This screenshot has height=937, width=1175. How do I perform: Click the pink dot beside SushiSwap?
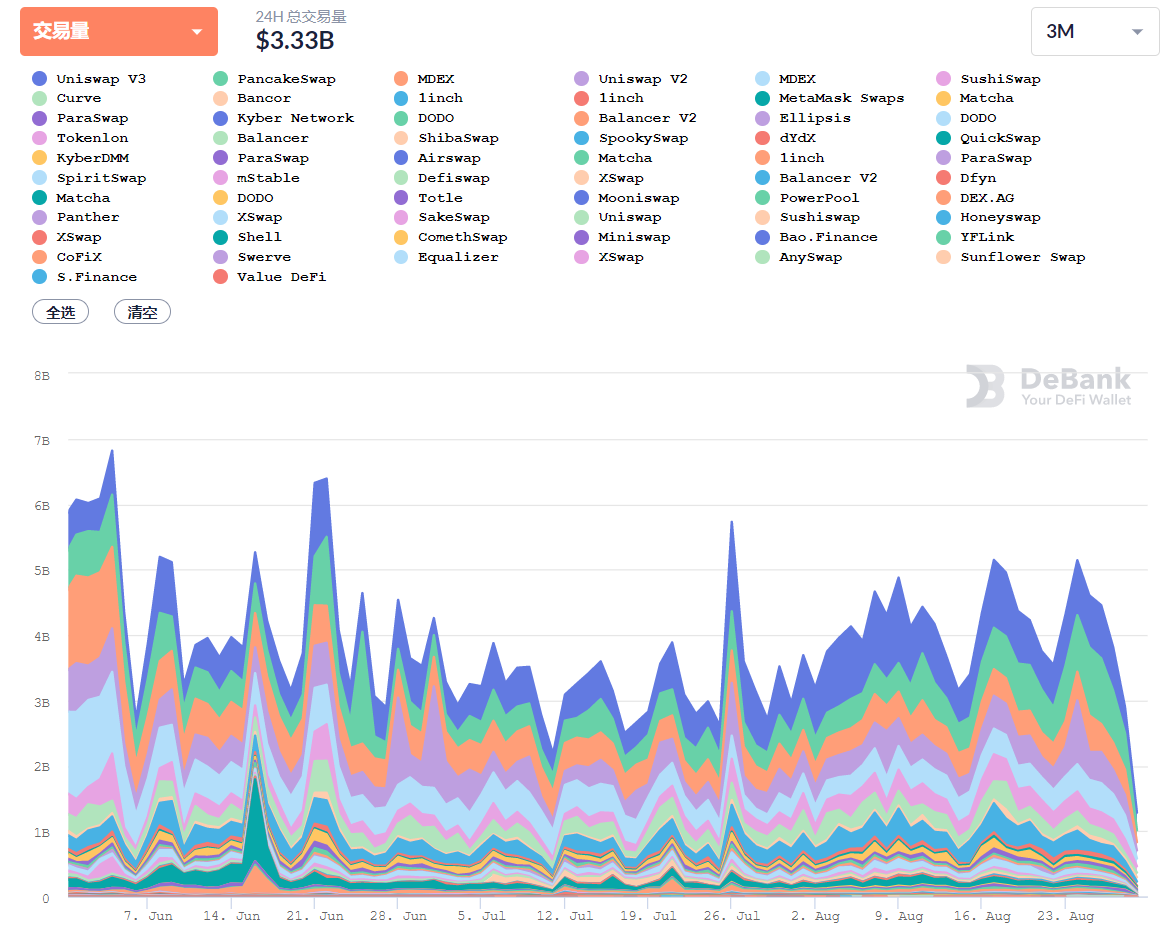[943, 79]
